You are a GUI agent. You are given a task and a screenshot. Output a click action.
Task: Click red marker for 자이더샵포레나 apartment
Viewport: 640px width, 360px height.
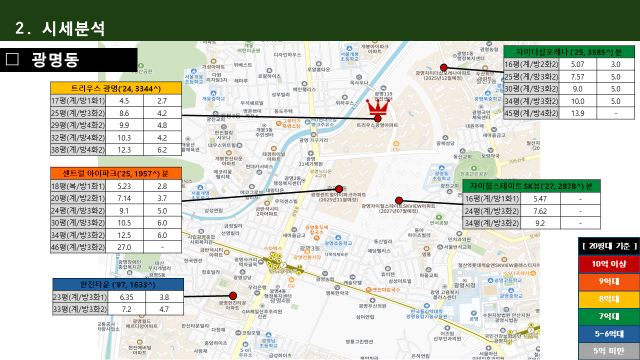point(444,68)
